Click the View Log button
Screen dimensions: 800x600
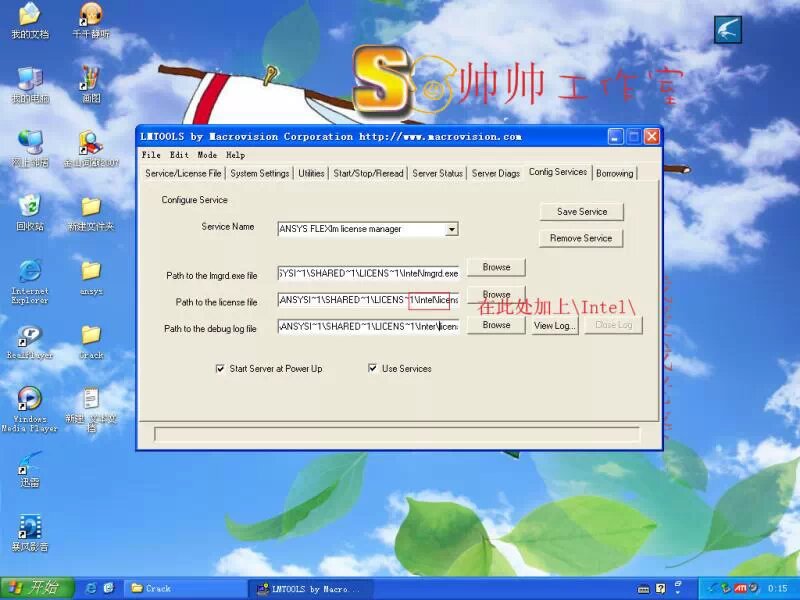point(555,325)
